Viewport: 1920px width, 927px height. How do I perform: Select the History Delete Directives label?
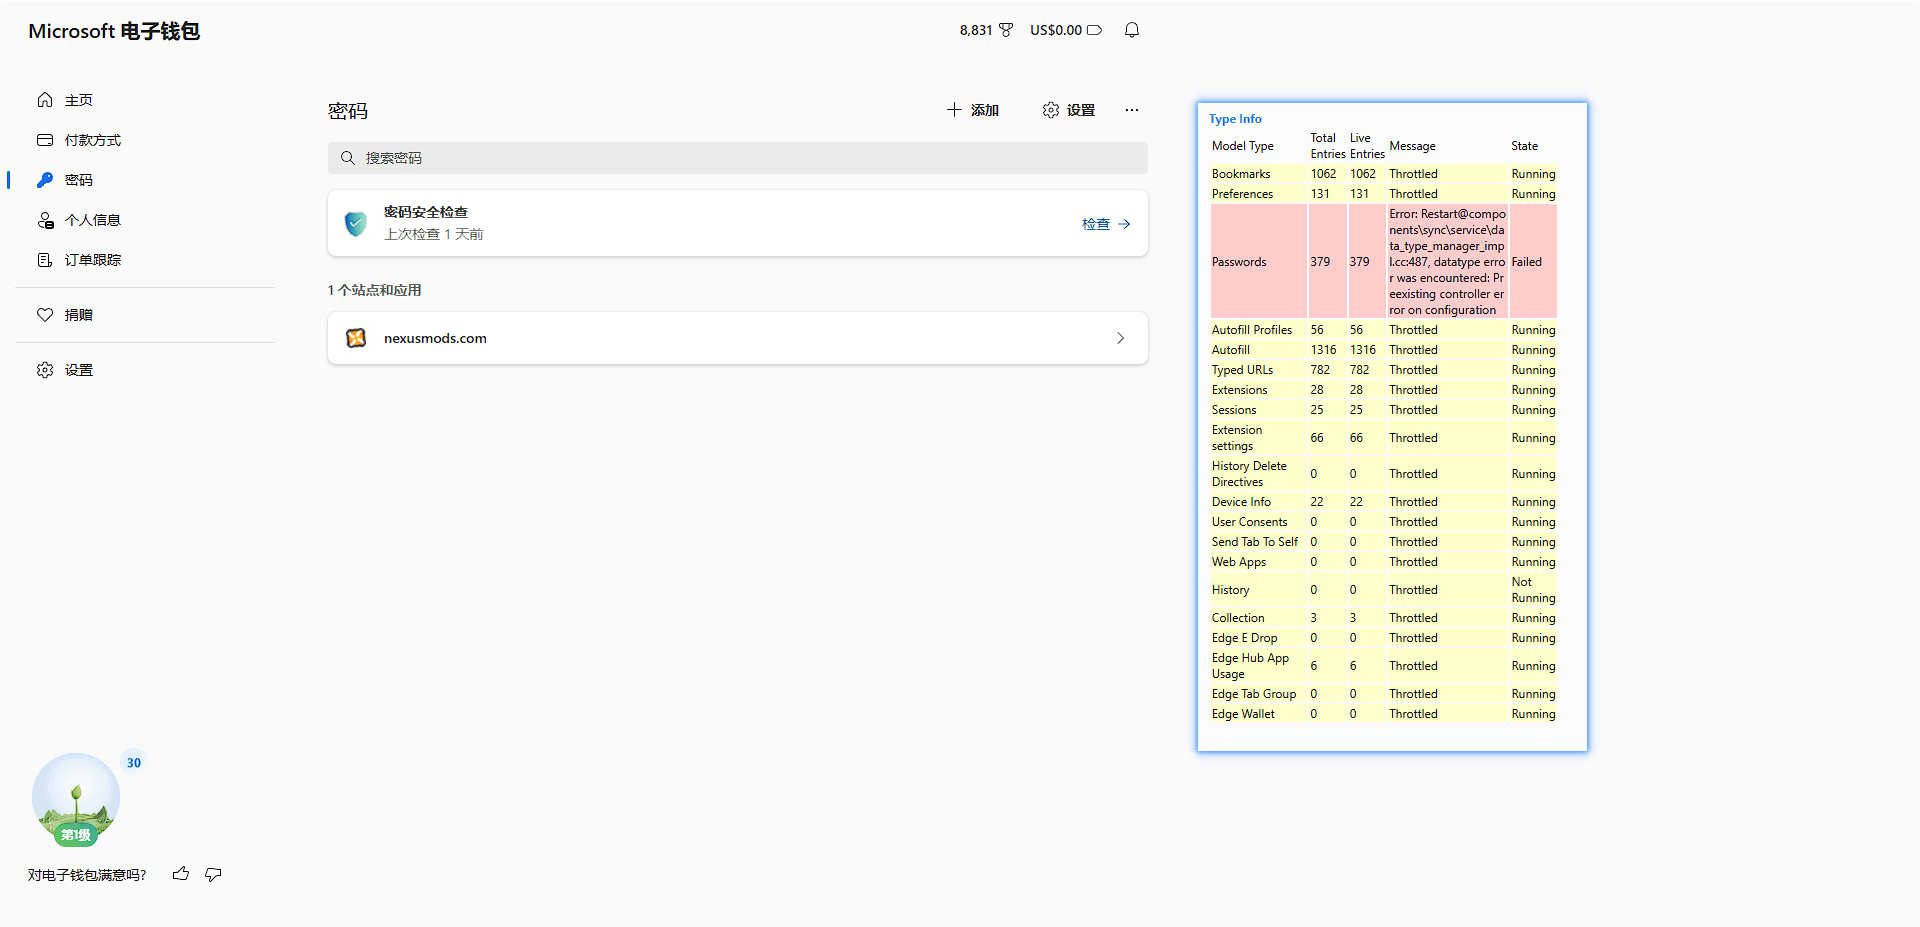[1250, 474]
